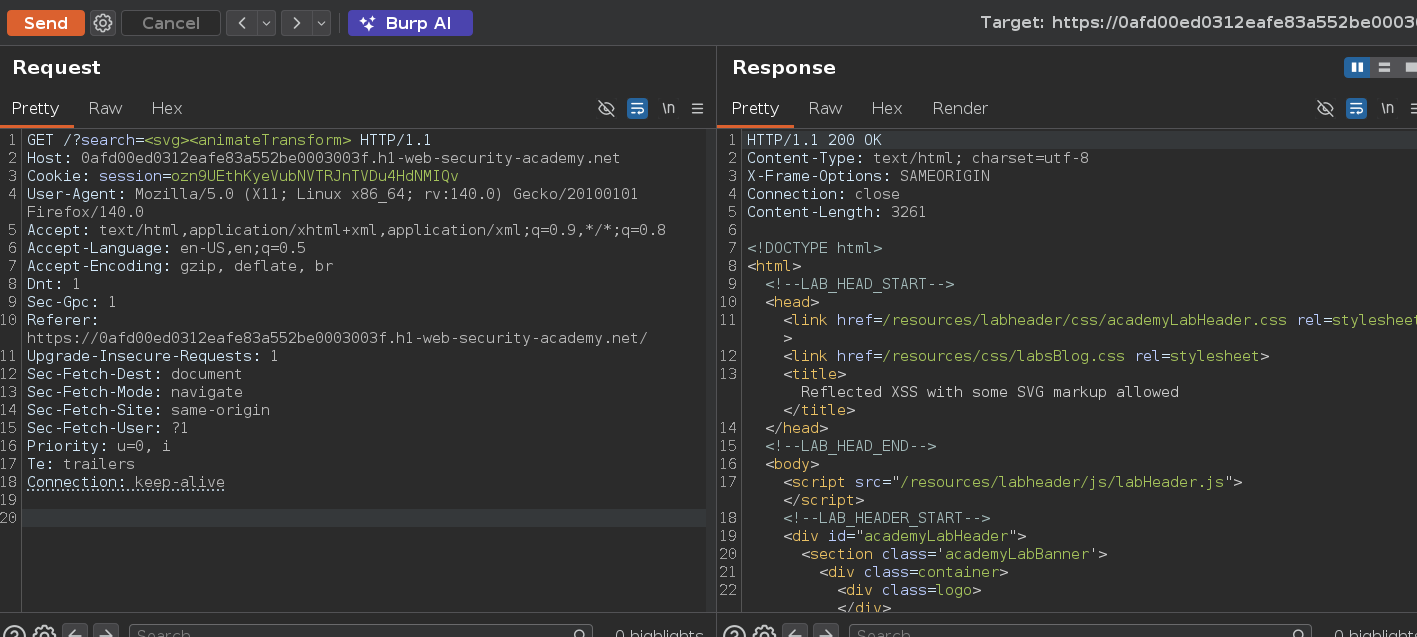Click the labsBlog.css link line

click(x=1026, y=356)
